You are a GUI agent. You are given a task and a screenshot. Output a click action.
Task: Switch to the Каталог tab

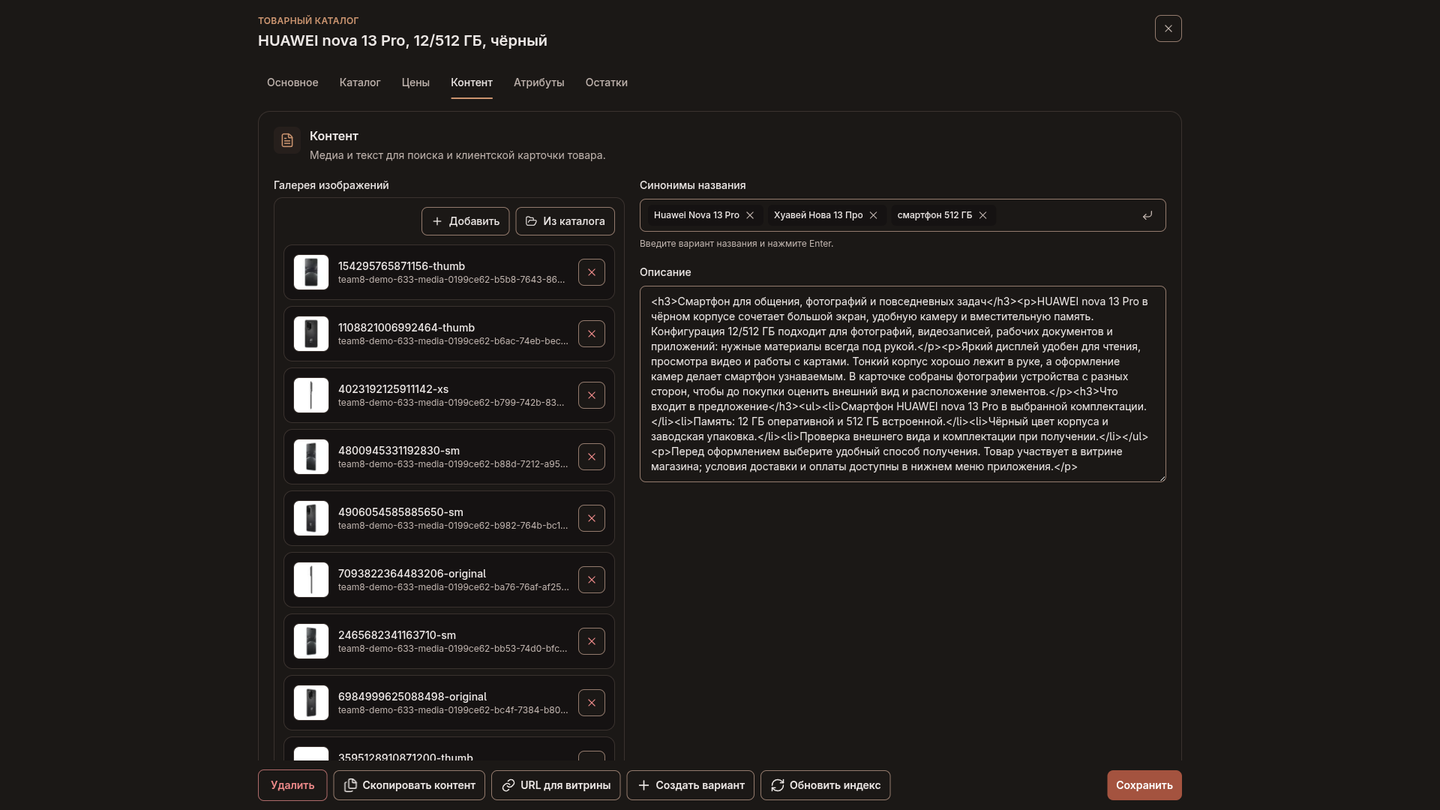[360, 82]
